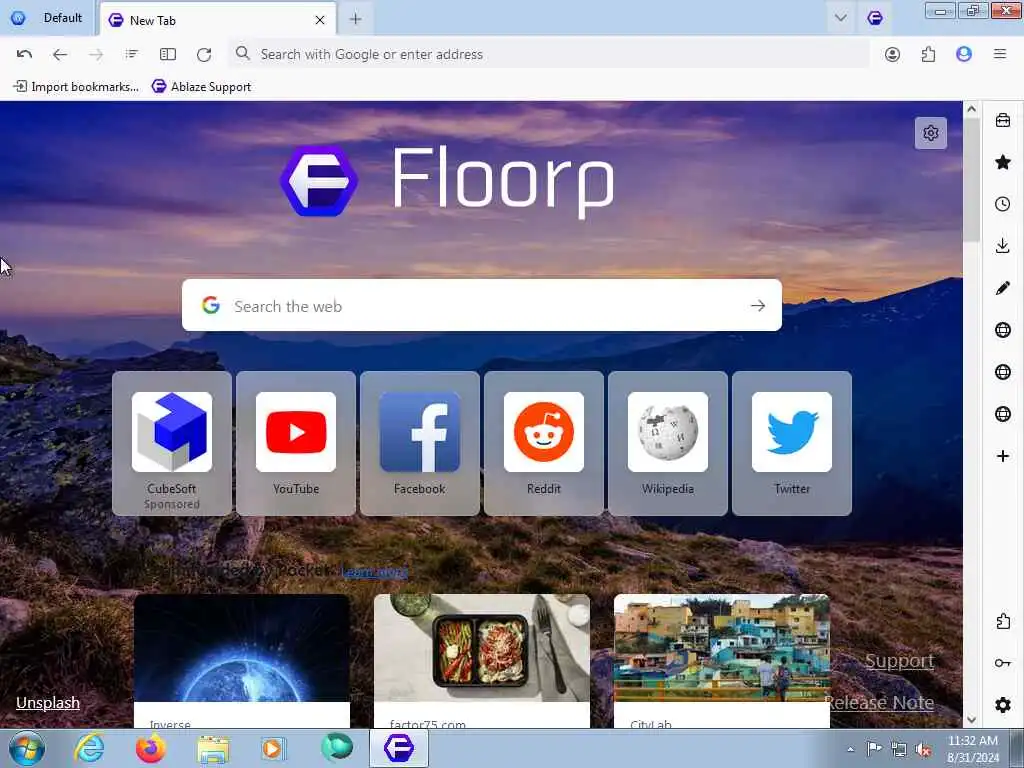Toggle the sidebar panel icon in toolbar

(x=168, y=54)
